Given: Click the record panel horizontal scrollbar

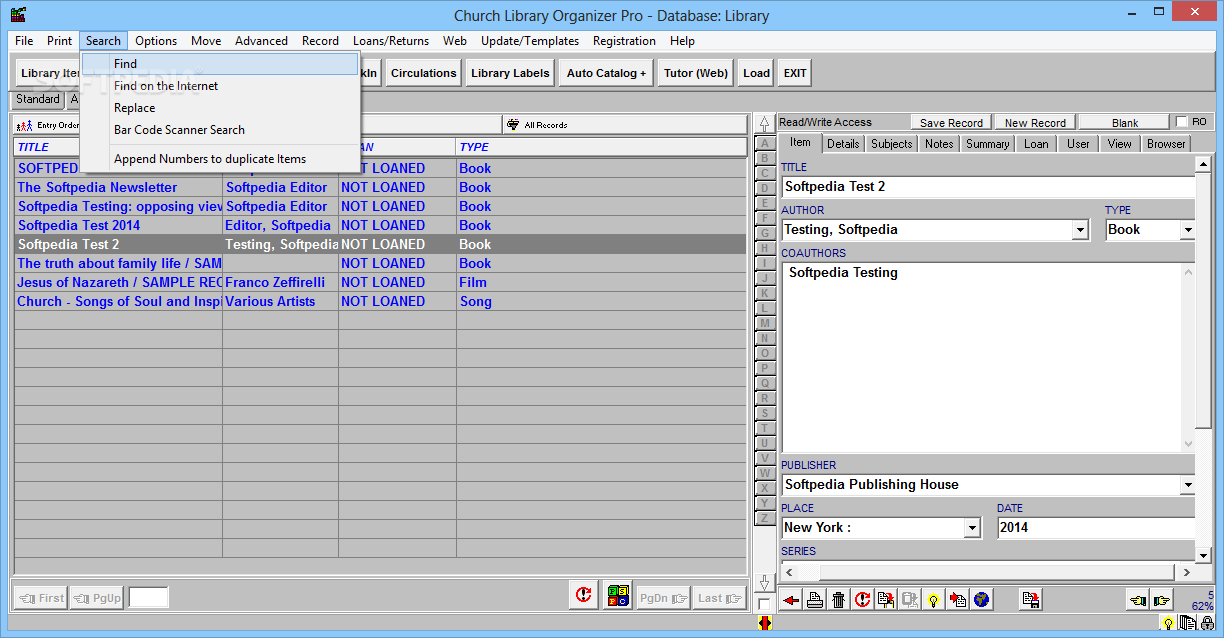Looking at the screenshot, I should (987, 573).
